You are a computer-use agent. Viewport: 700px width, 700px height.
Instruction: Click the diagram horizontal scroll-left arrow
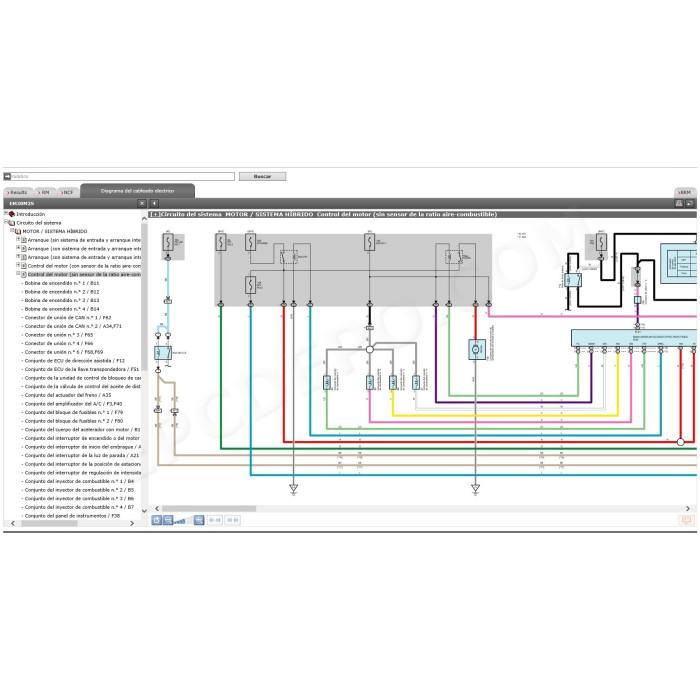pyautogui.click(x=157, y=509)
